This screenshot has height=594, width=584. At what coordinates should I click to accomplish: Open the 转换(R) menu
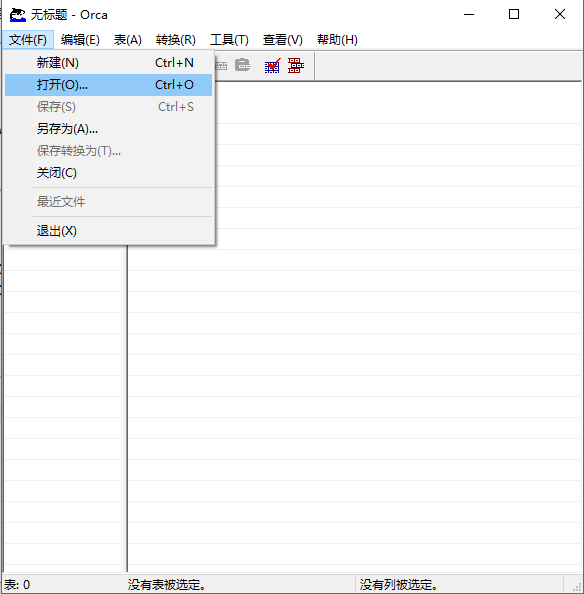[x=176, y=40]
